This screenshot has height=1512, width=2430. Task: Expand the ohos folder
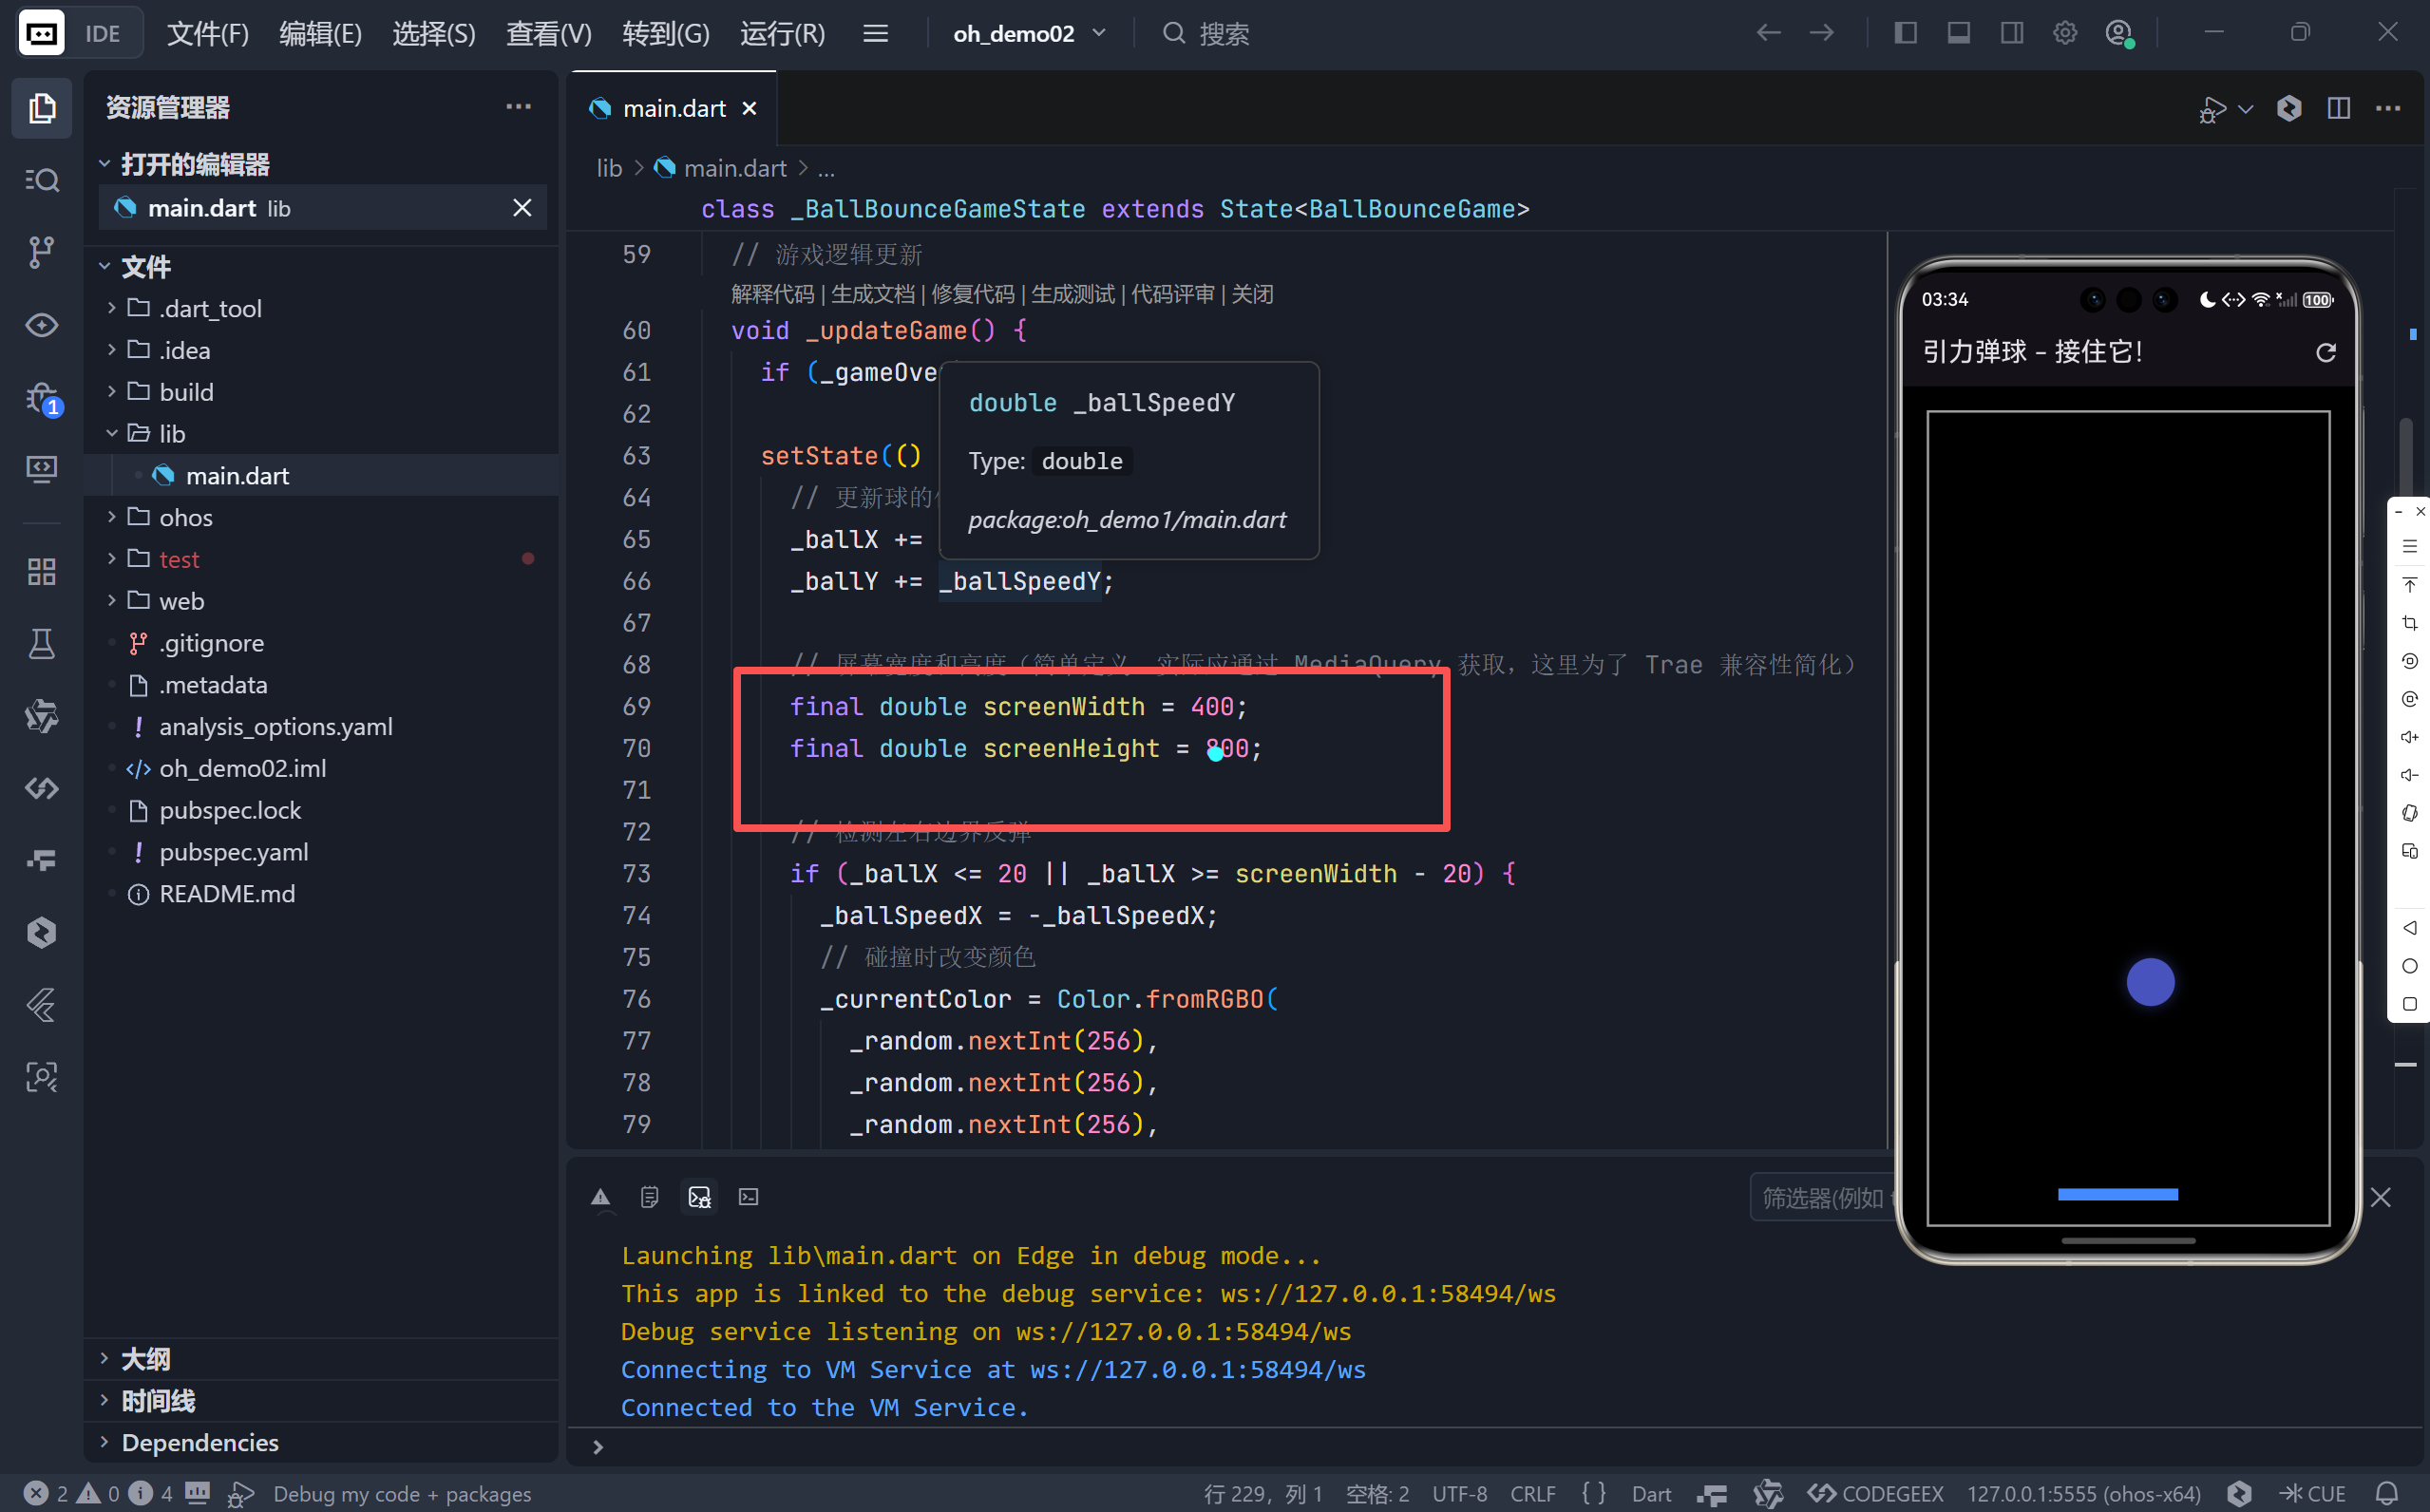pyautogui.click(x=185, y=518)
